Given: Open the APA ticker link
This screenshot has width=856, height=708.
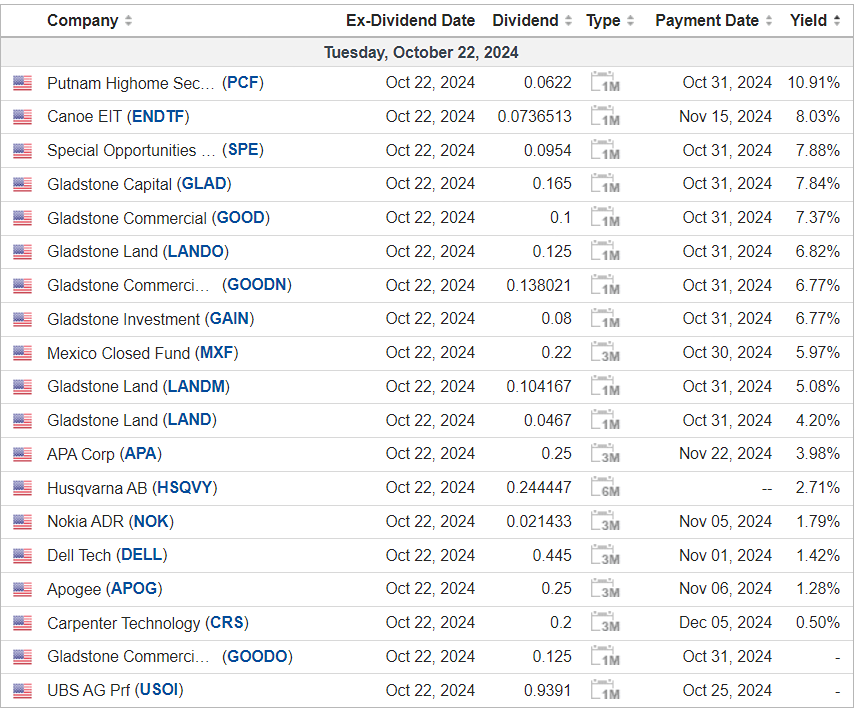Looking at the screenshot, I should click(x=141, y=454).
